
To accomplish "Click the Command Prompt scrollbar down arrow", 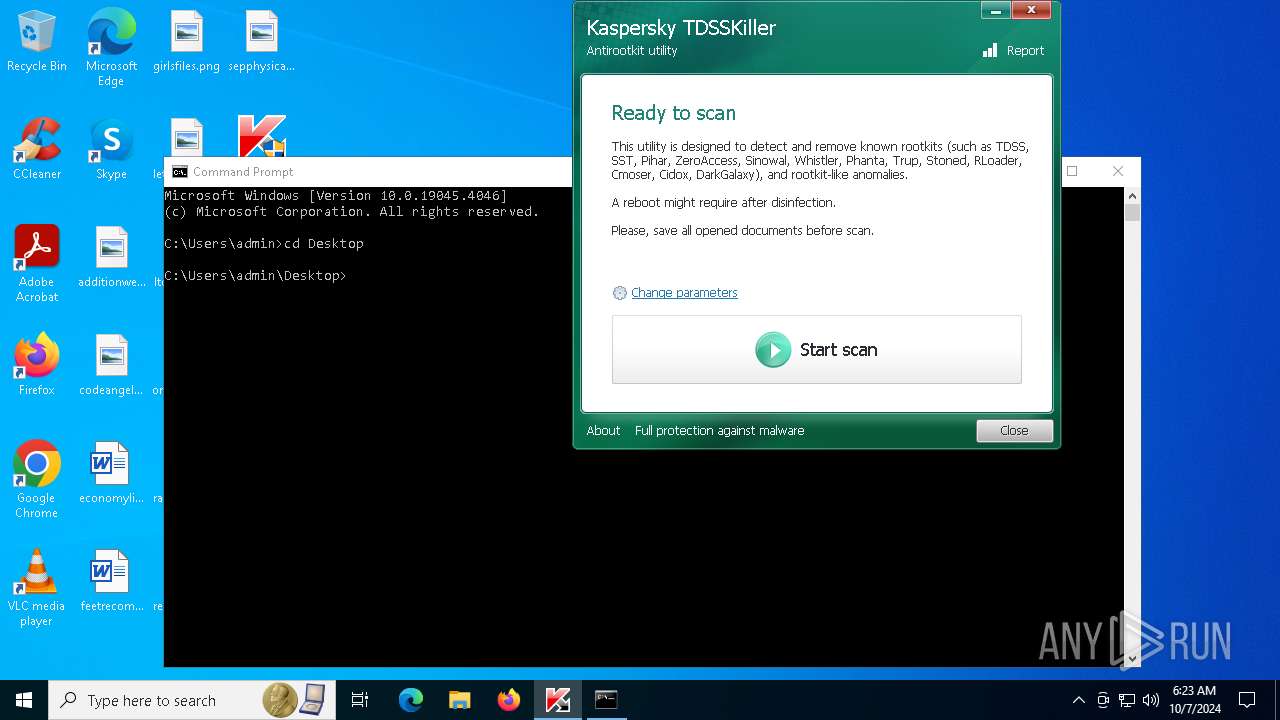I will click(x=1132, y=659).
